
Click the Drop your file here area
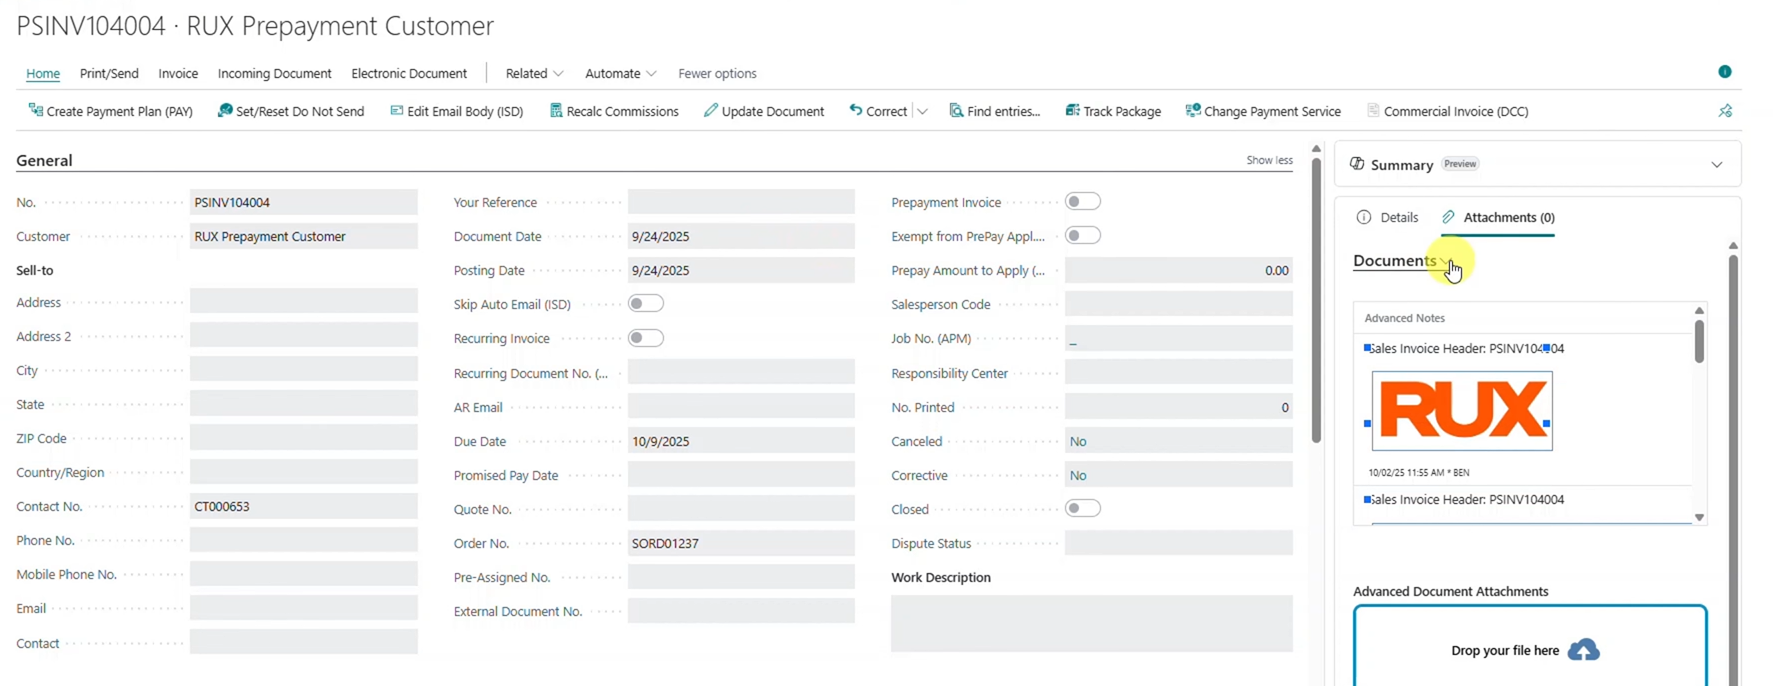pos(1530,647)
